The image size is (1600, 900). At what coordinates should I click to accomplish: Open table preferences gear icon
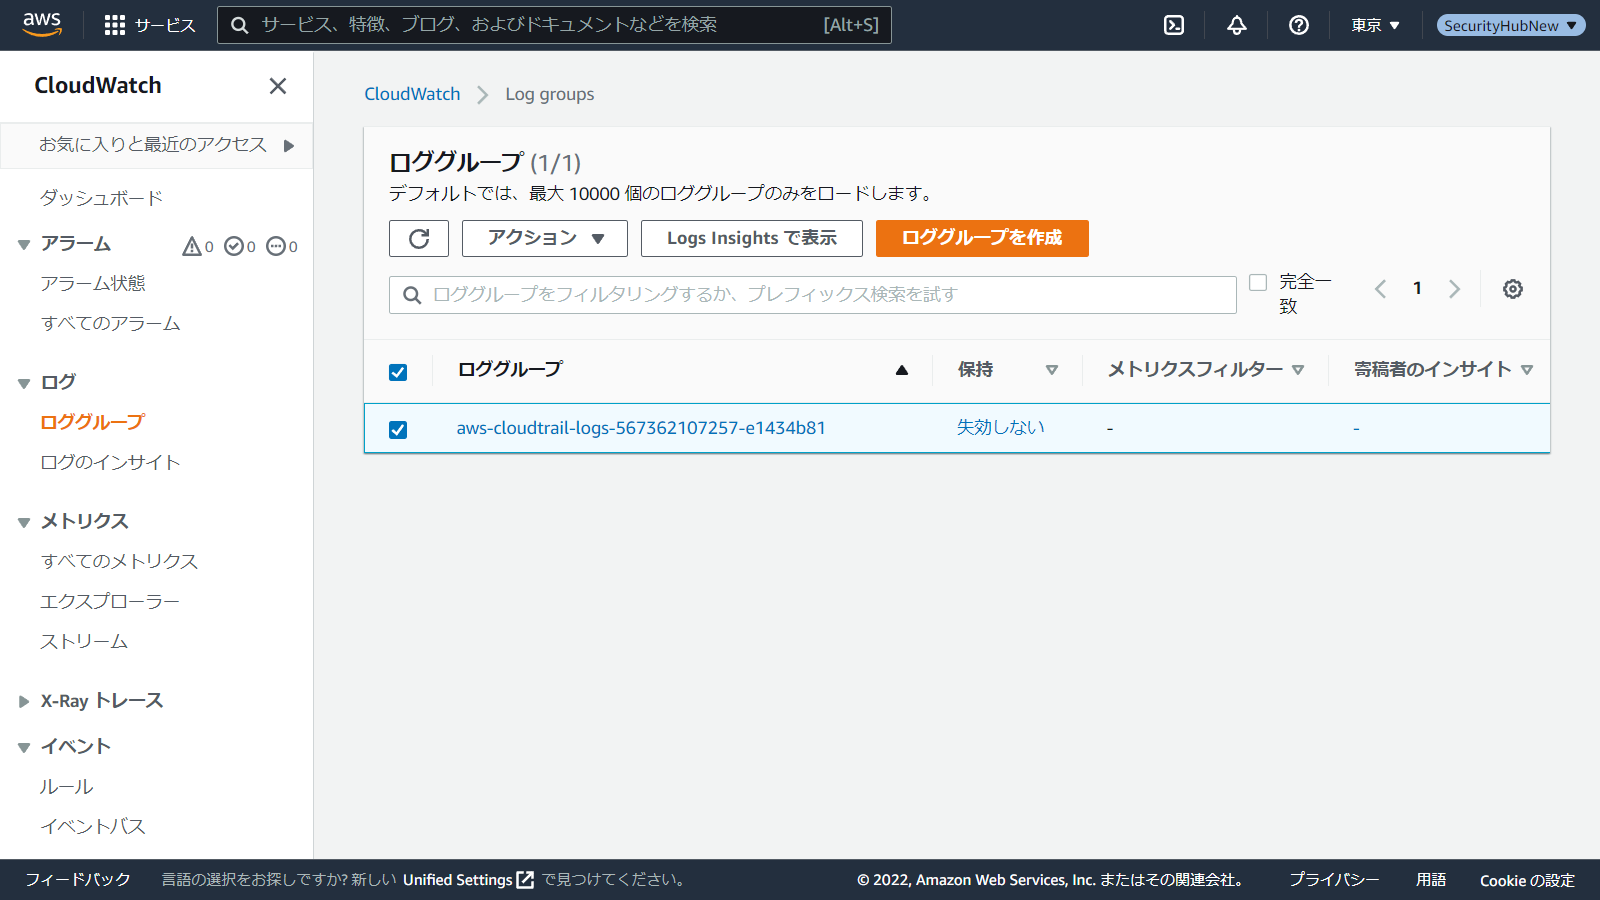click(x=1513, y=289)
